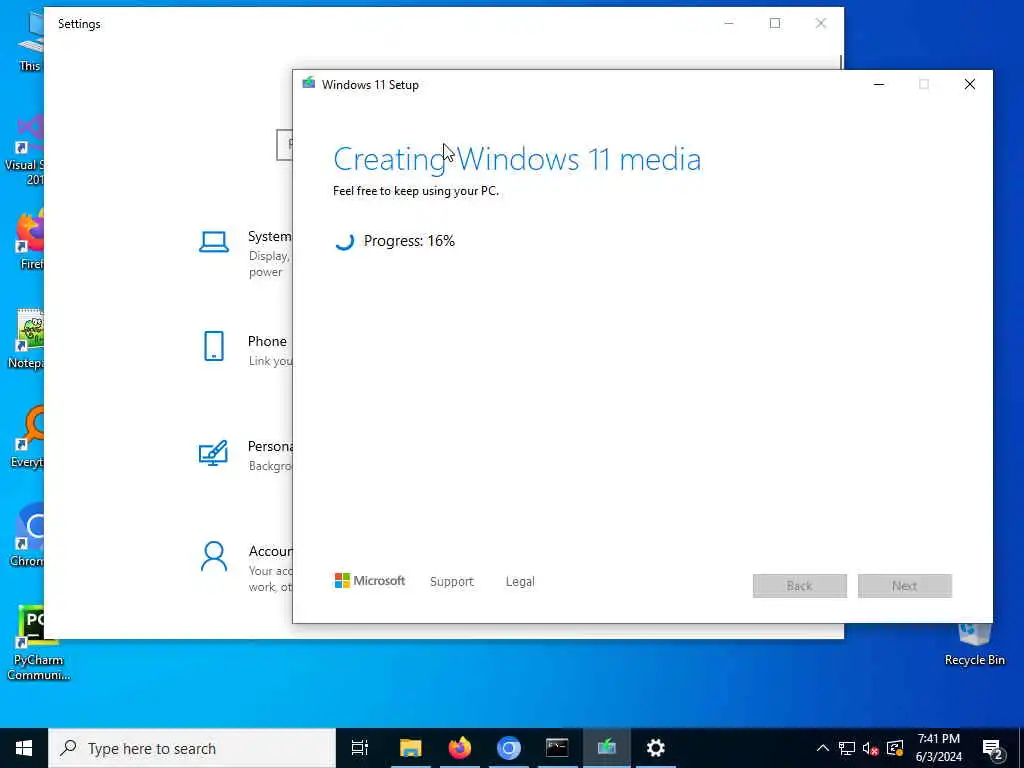Open the Windows Start menu
The image size is (1024, 768).
(x=24, y=748)
